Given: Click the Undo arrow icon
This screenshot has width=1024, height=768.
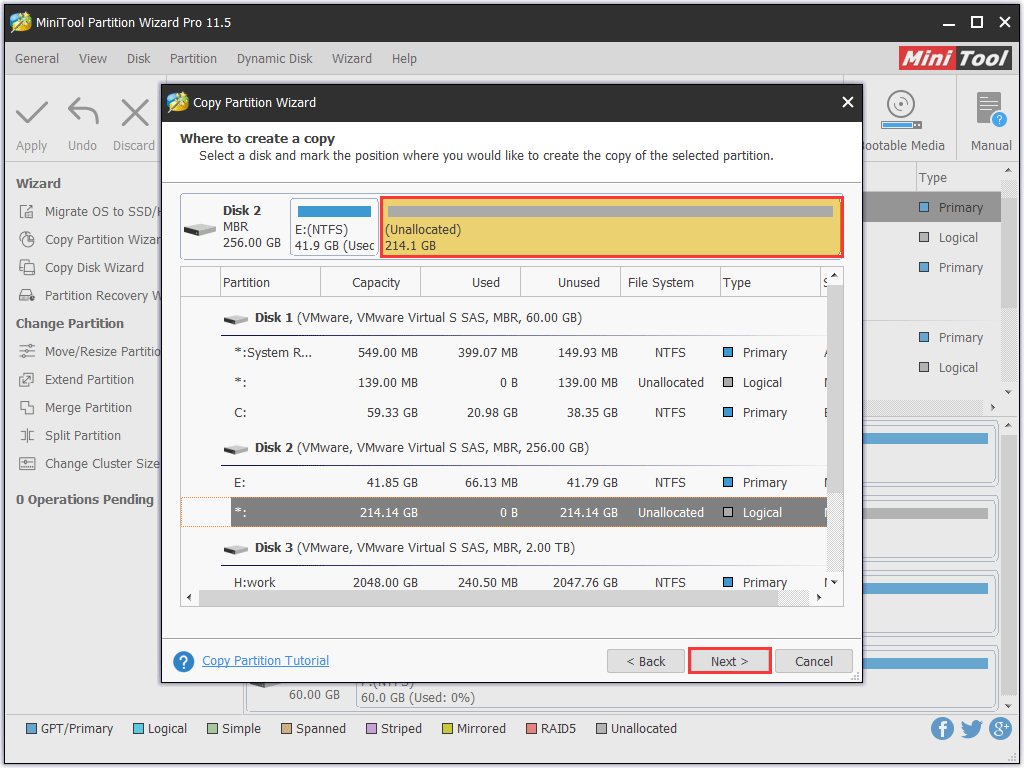Looking at the screenshot, I should click(x=83, y=111).
